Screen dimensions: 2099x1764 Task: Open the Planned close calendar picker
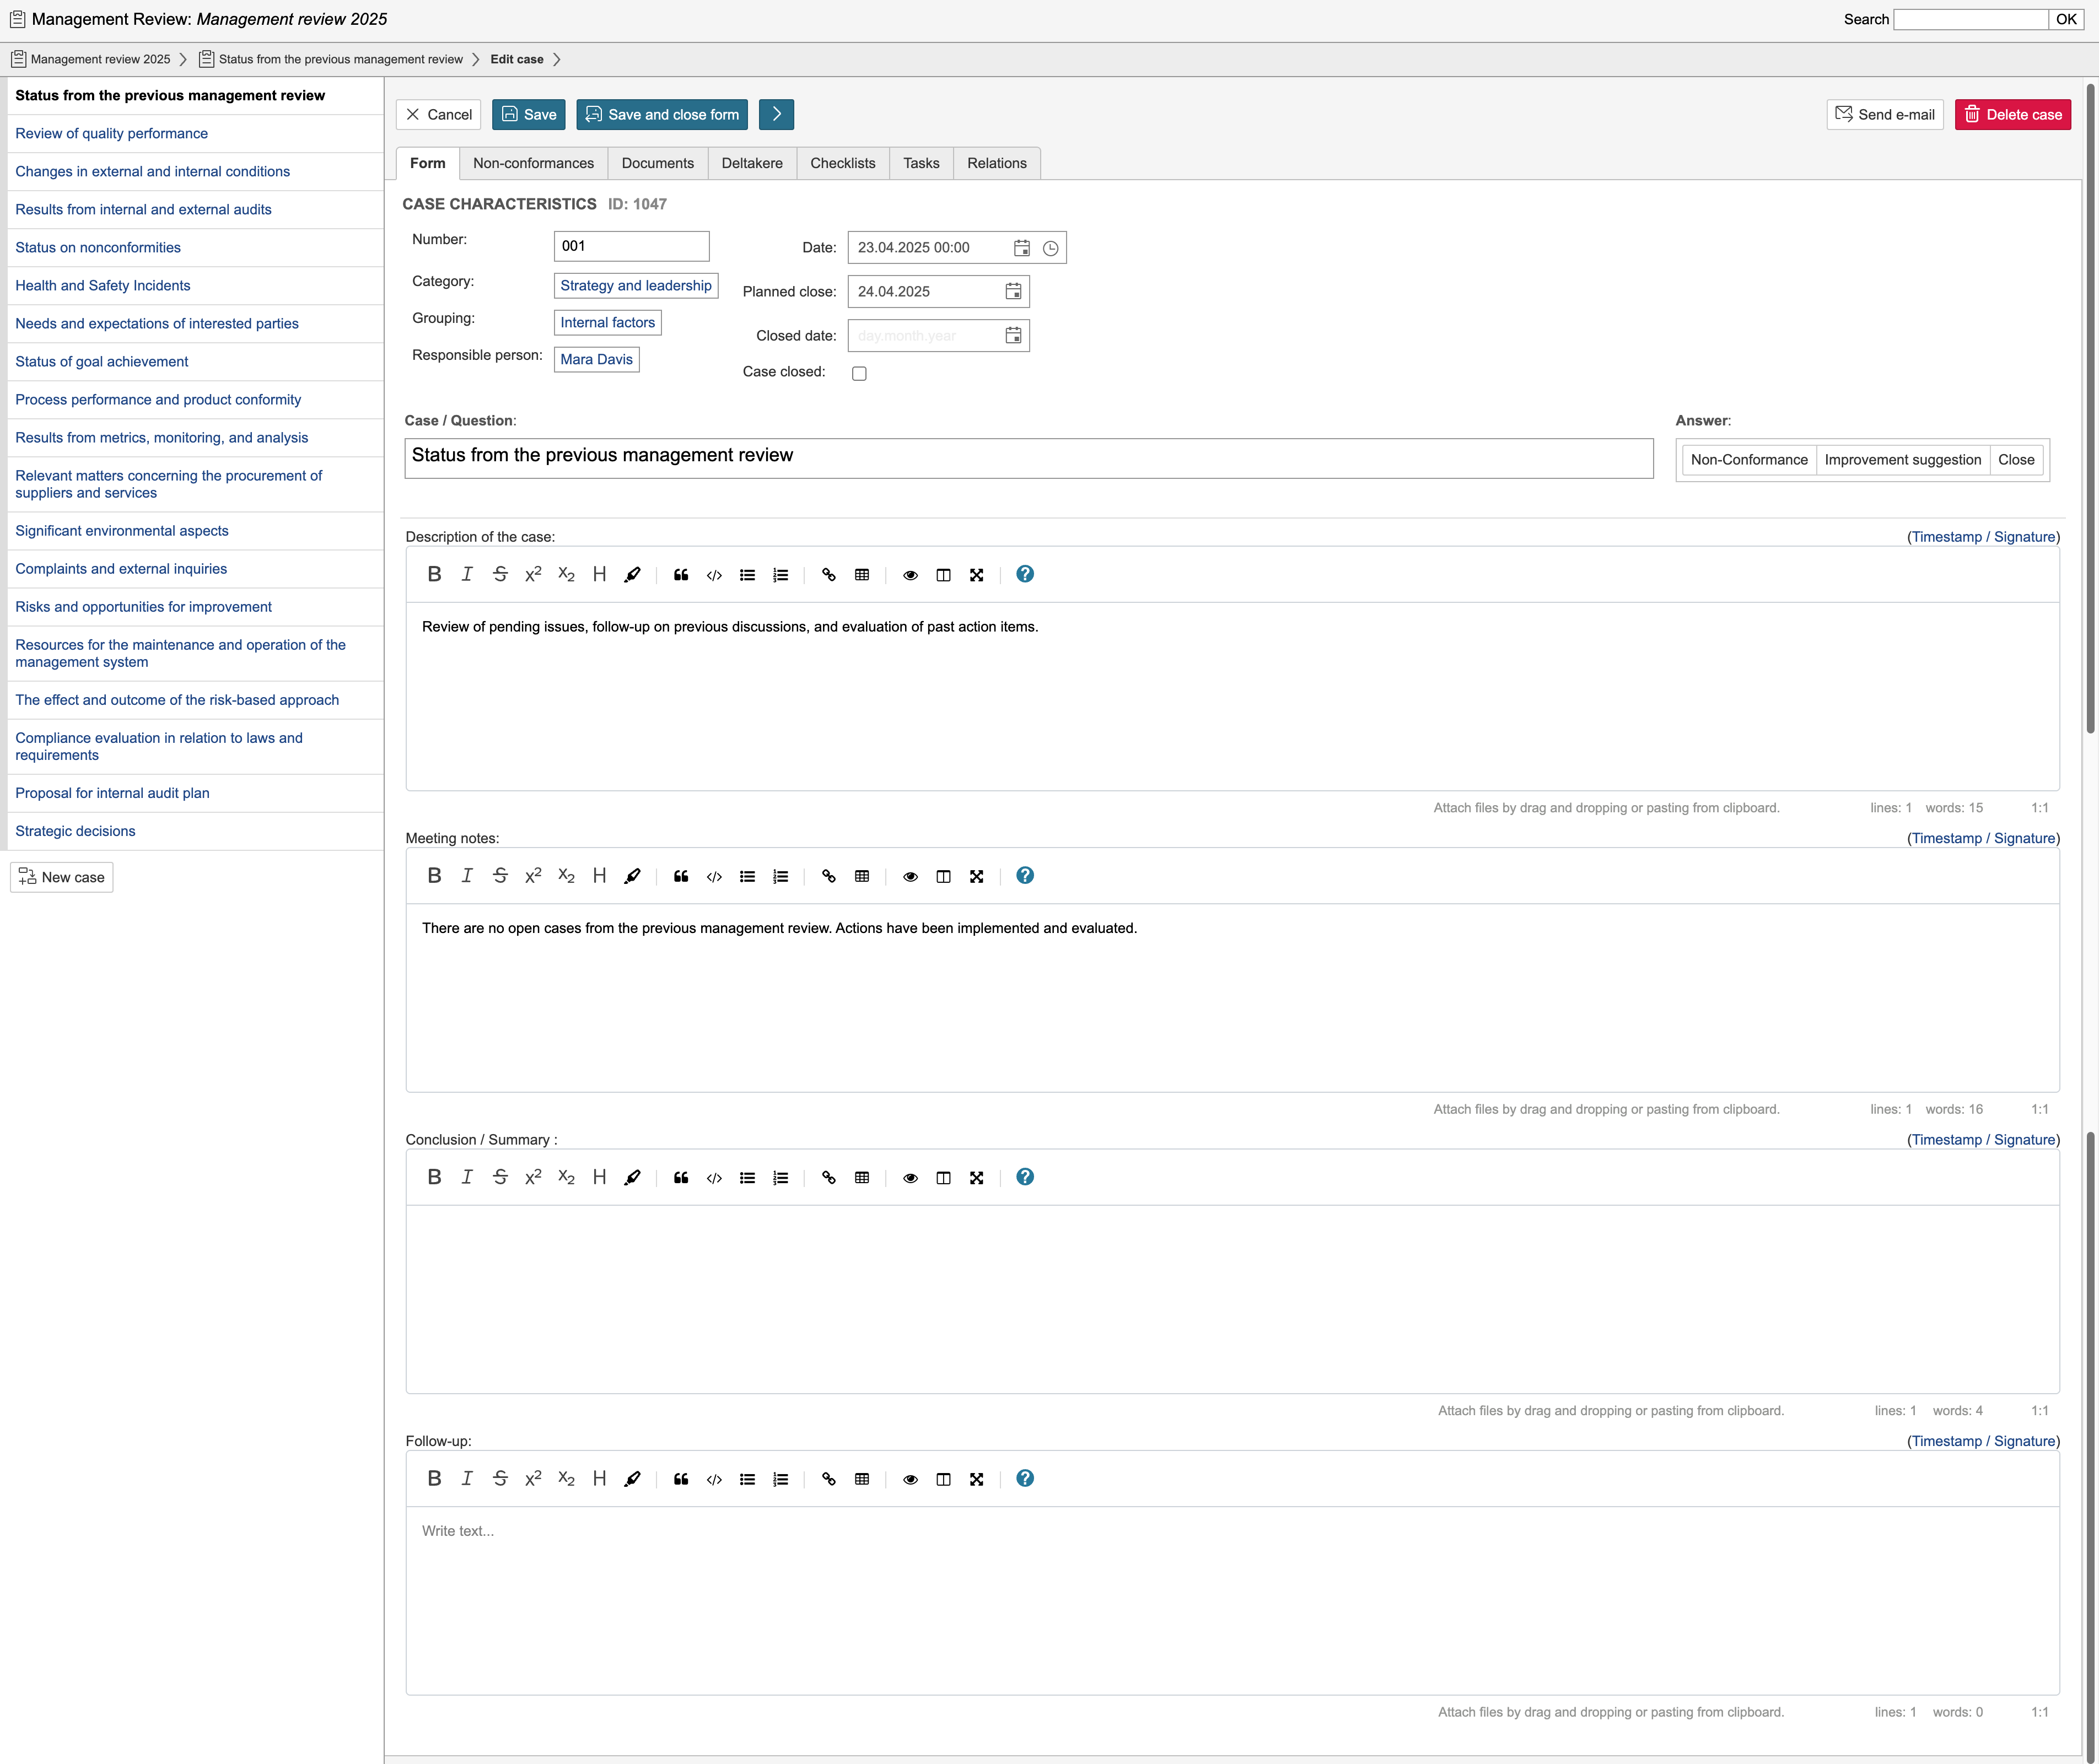[x=1013, y=291]
